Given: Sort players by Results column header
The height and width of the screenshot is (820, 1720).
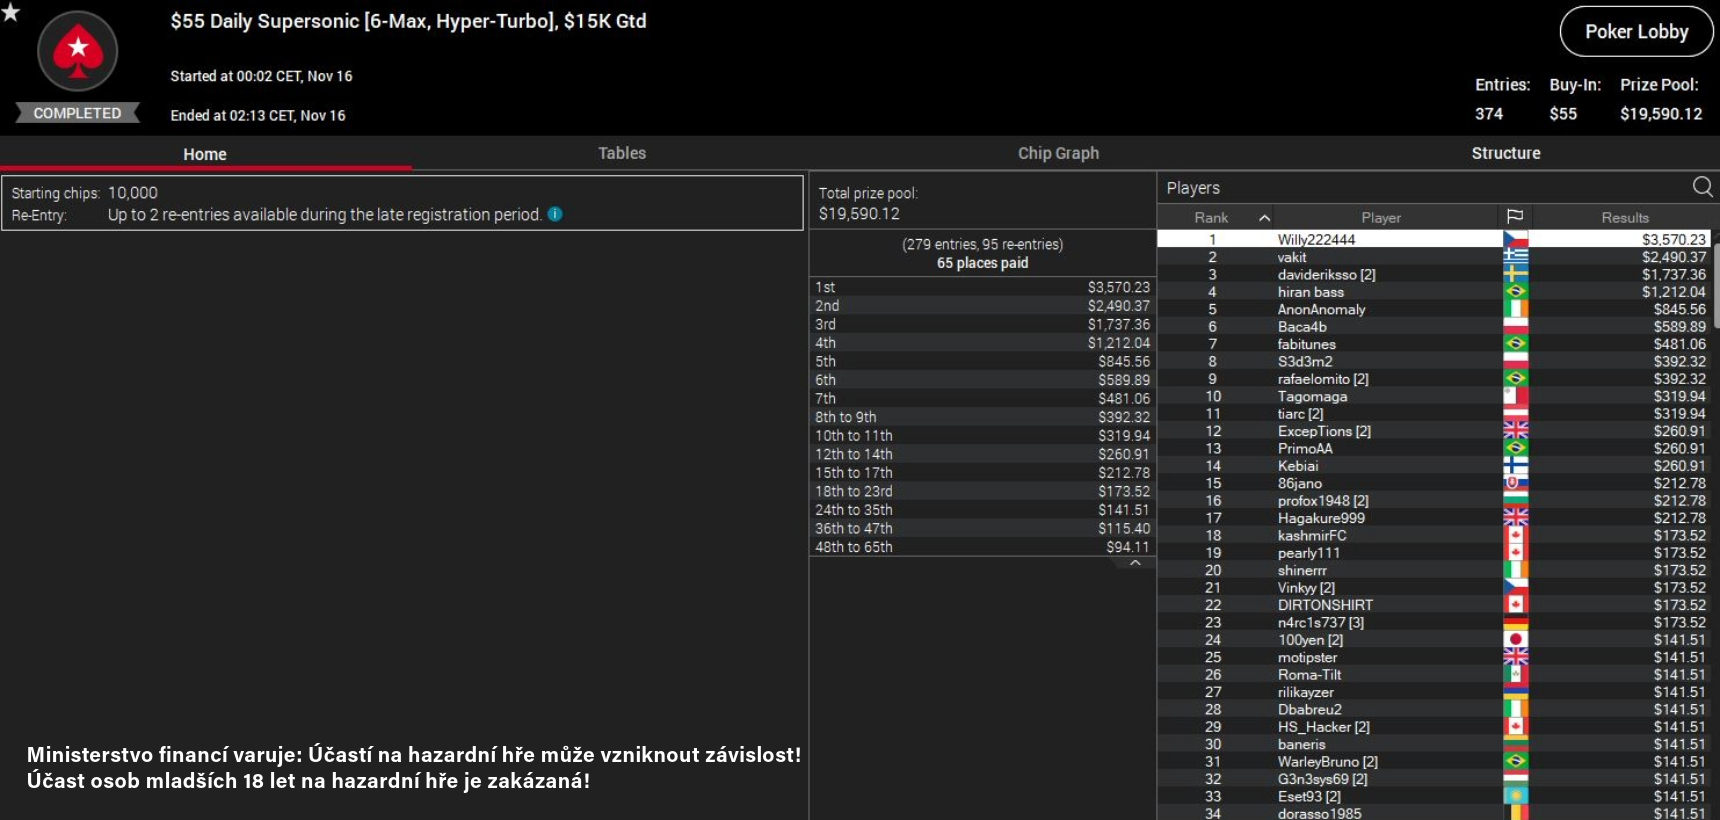Looking at the screenshot, I should 1624,218.
